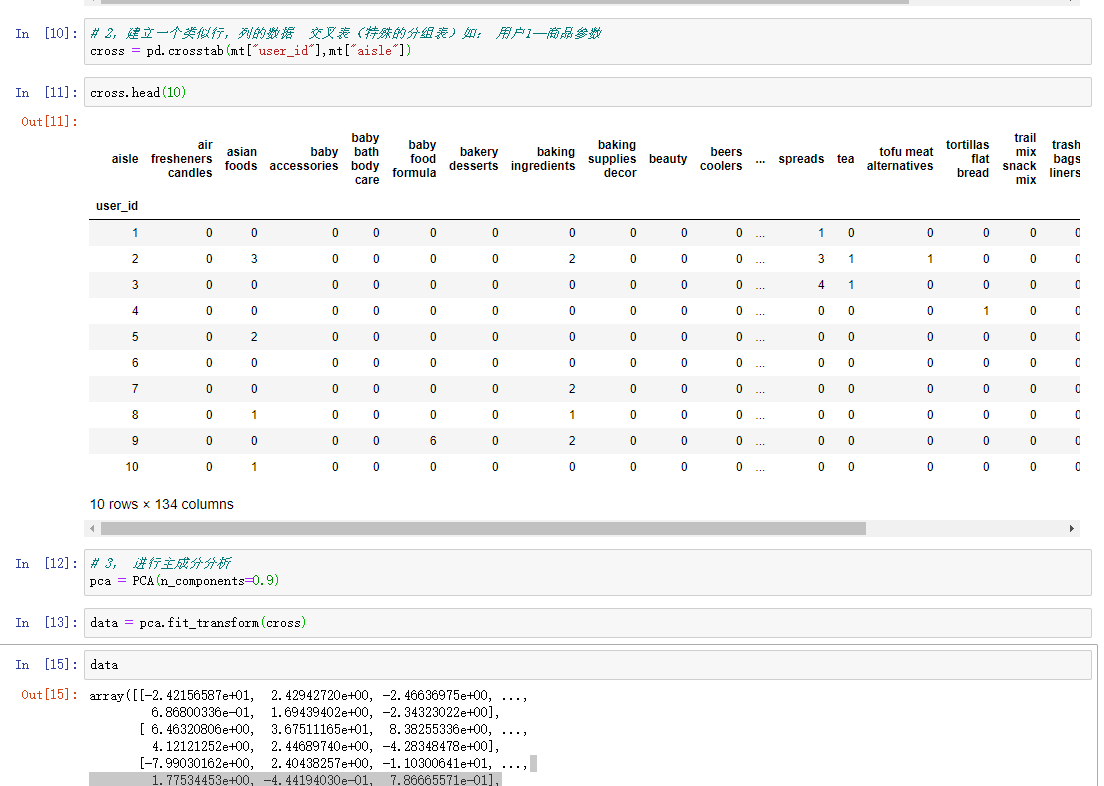
Task: Click the highlighted last array line of Out[15]
Action: pyautogui.click(x=295, y=780)
